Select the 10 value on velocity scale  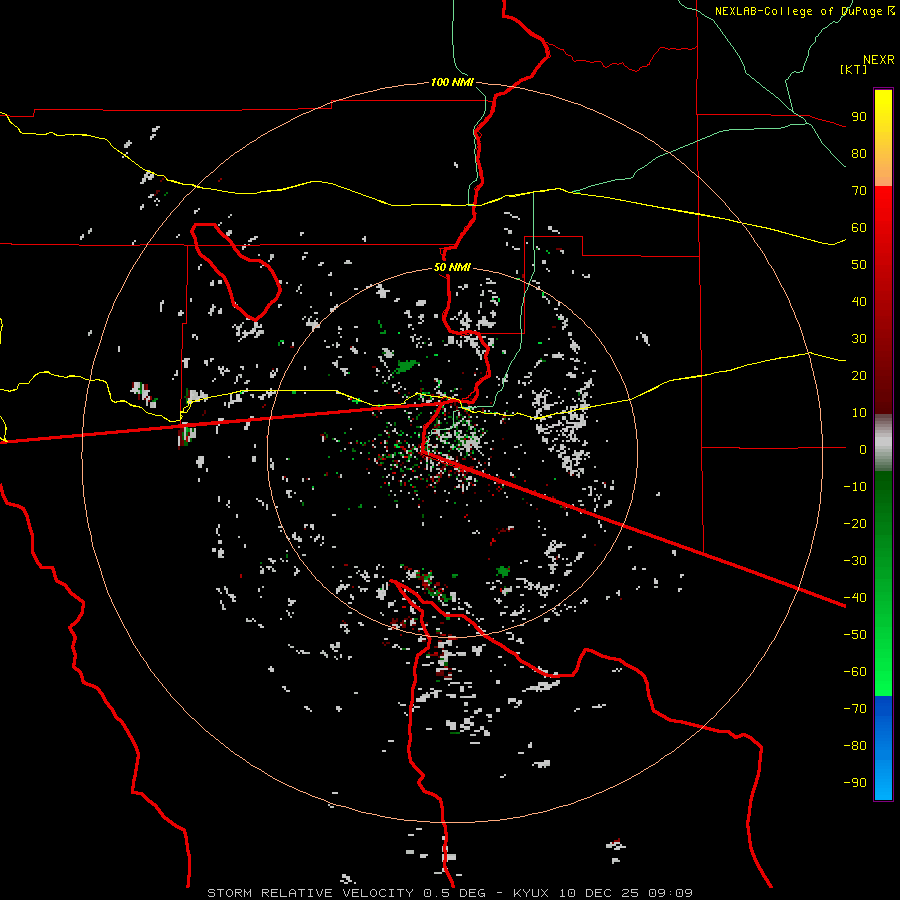(x=859, y=413)
